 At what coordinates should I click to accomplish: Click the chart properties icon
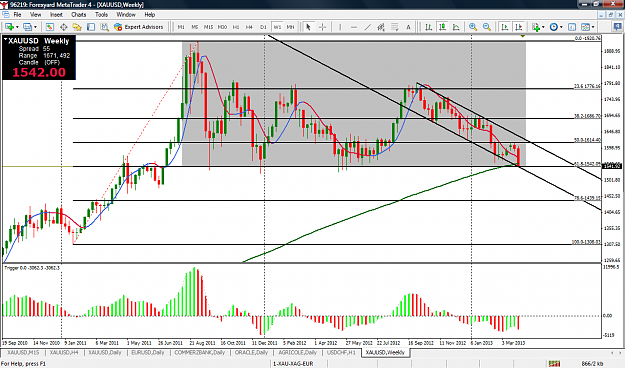[x=572, y=27]
